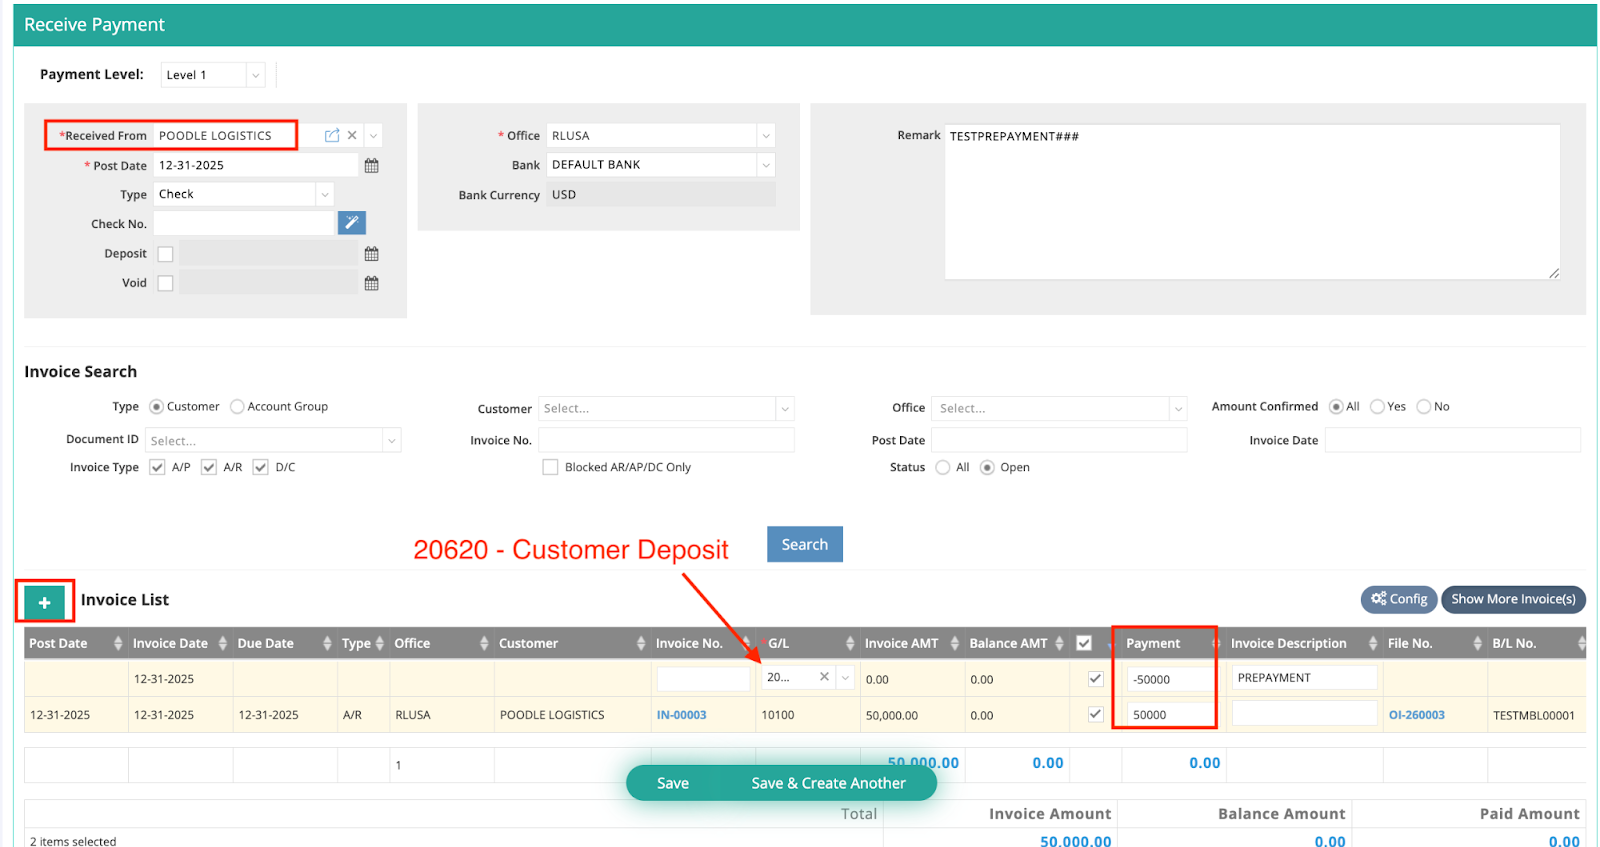Open invoice link IN-00003
The width and height of the screenshot is (1600, 847).
681,715
